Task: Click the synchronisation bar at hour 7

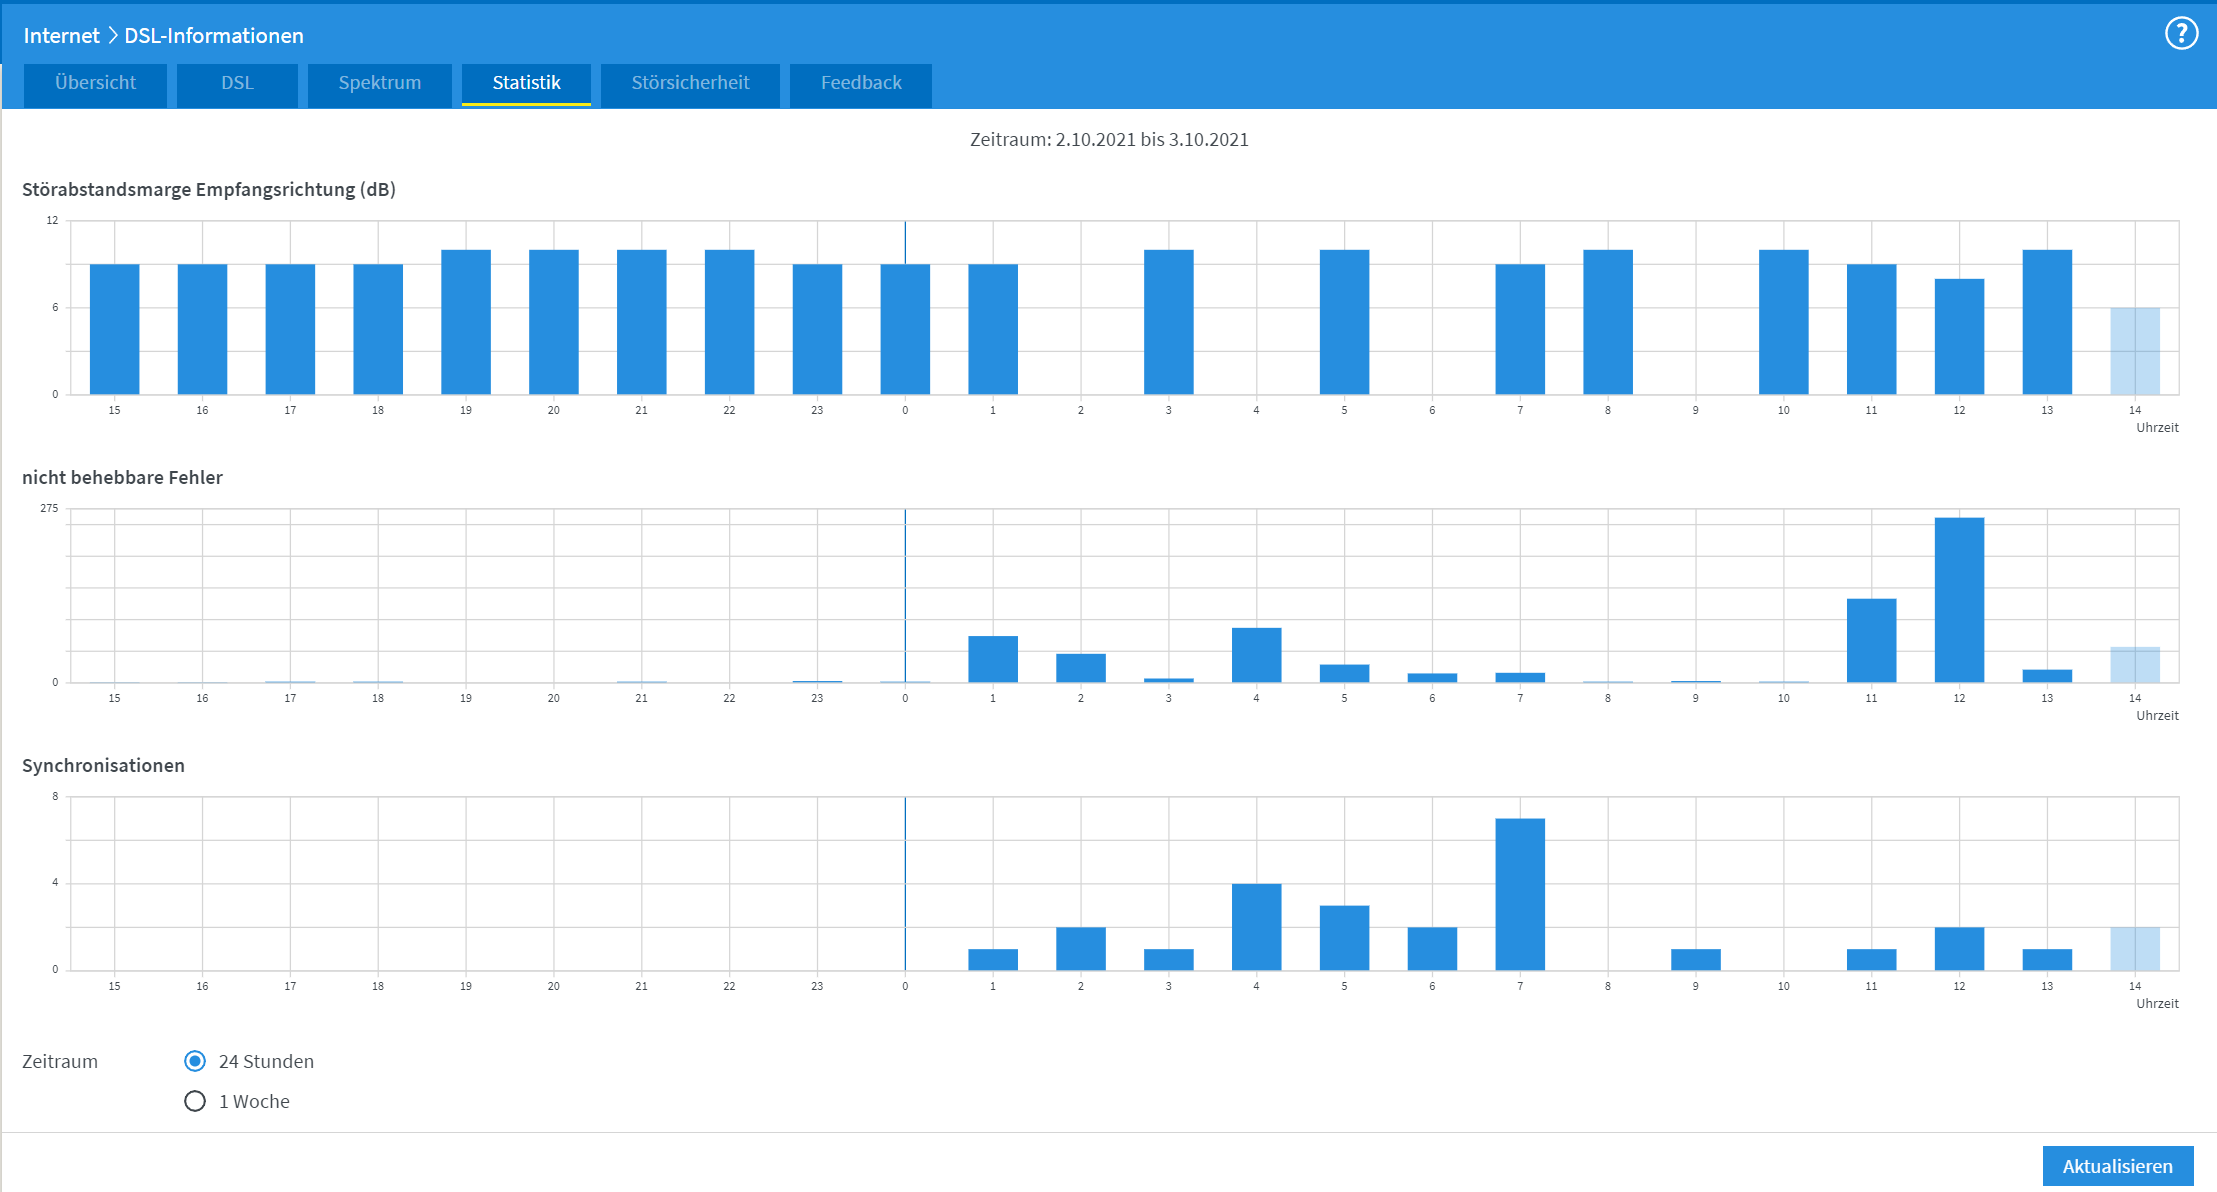Action: click(1520, 894)
